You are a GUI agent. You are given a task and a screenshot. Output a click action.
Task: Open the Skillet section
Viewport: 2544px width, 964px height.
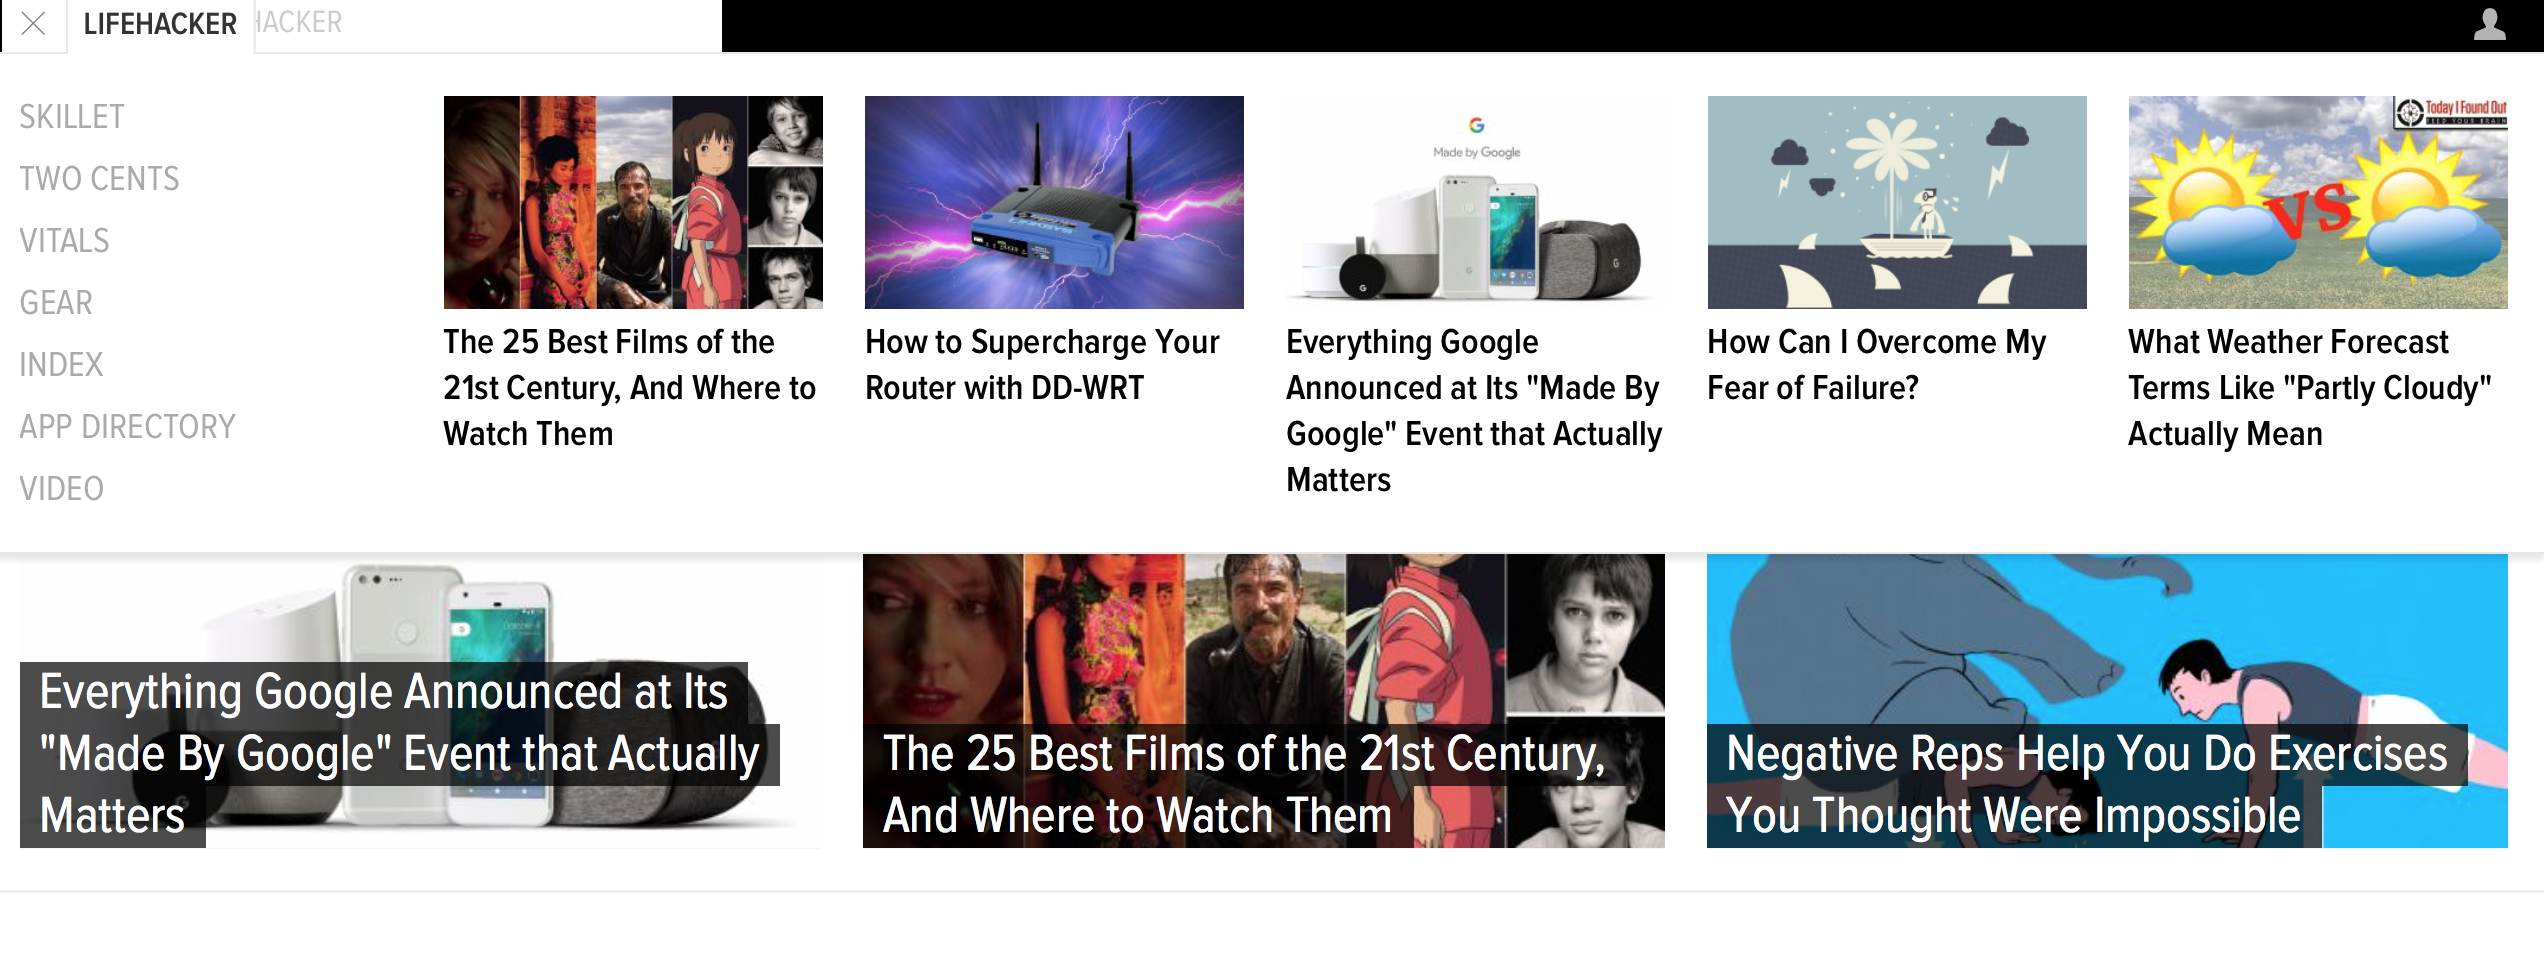coord(72,117)
